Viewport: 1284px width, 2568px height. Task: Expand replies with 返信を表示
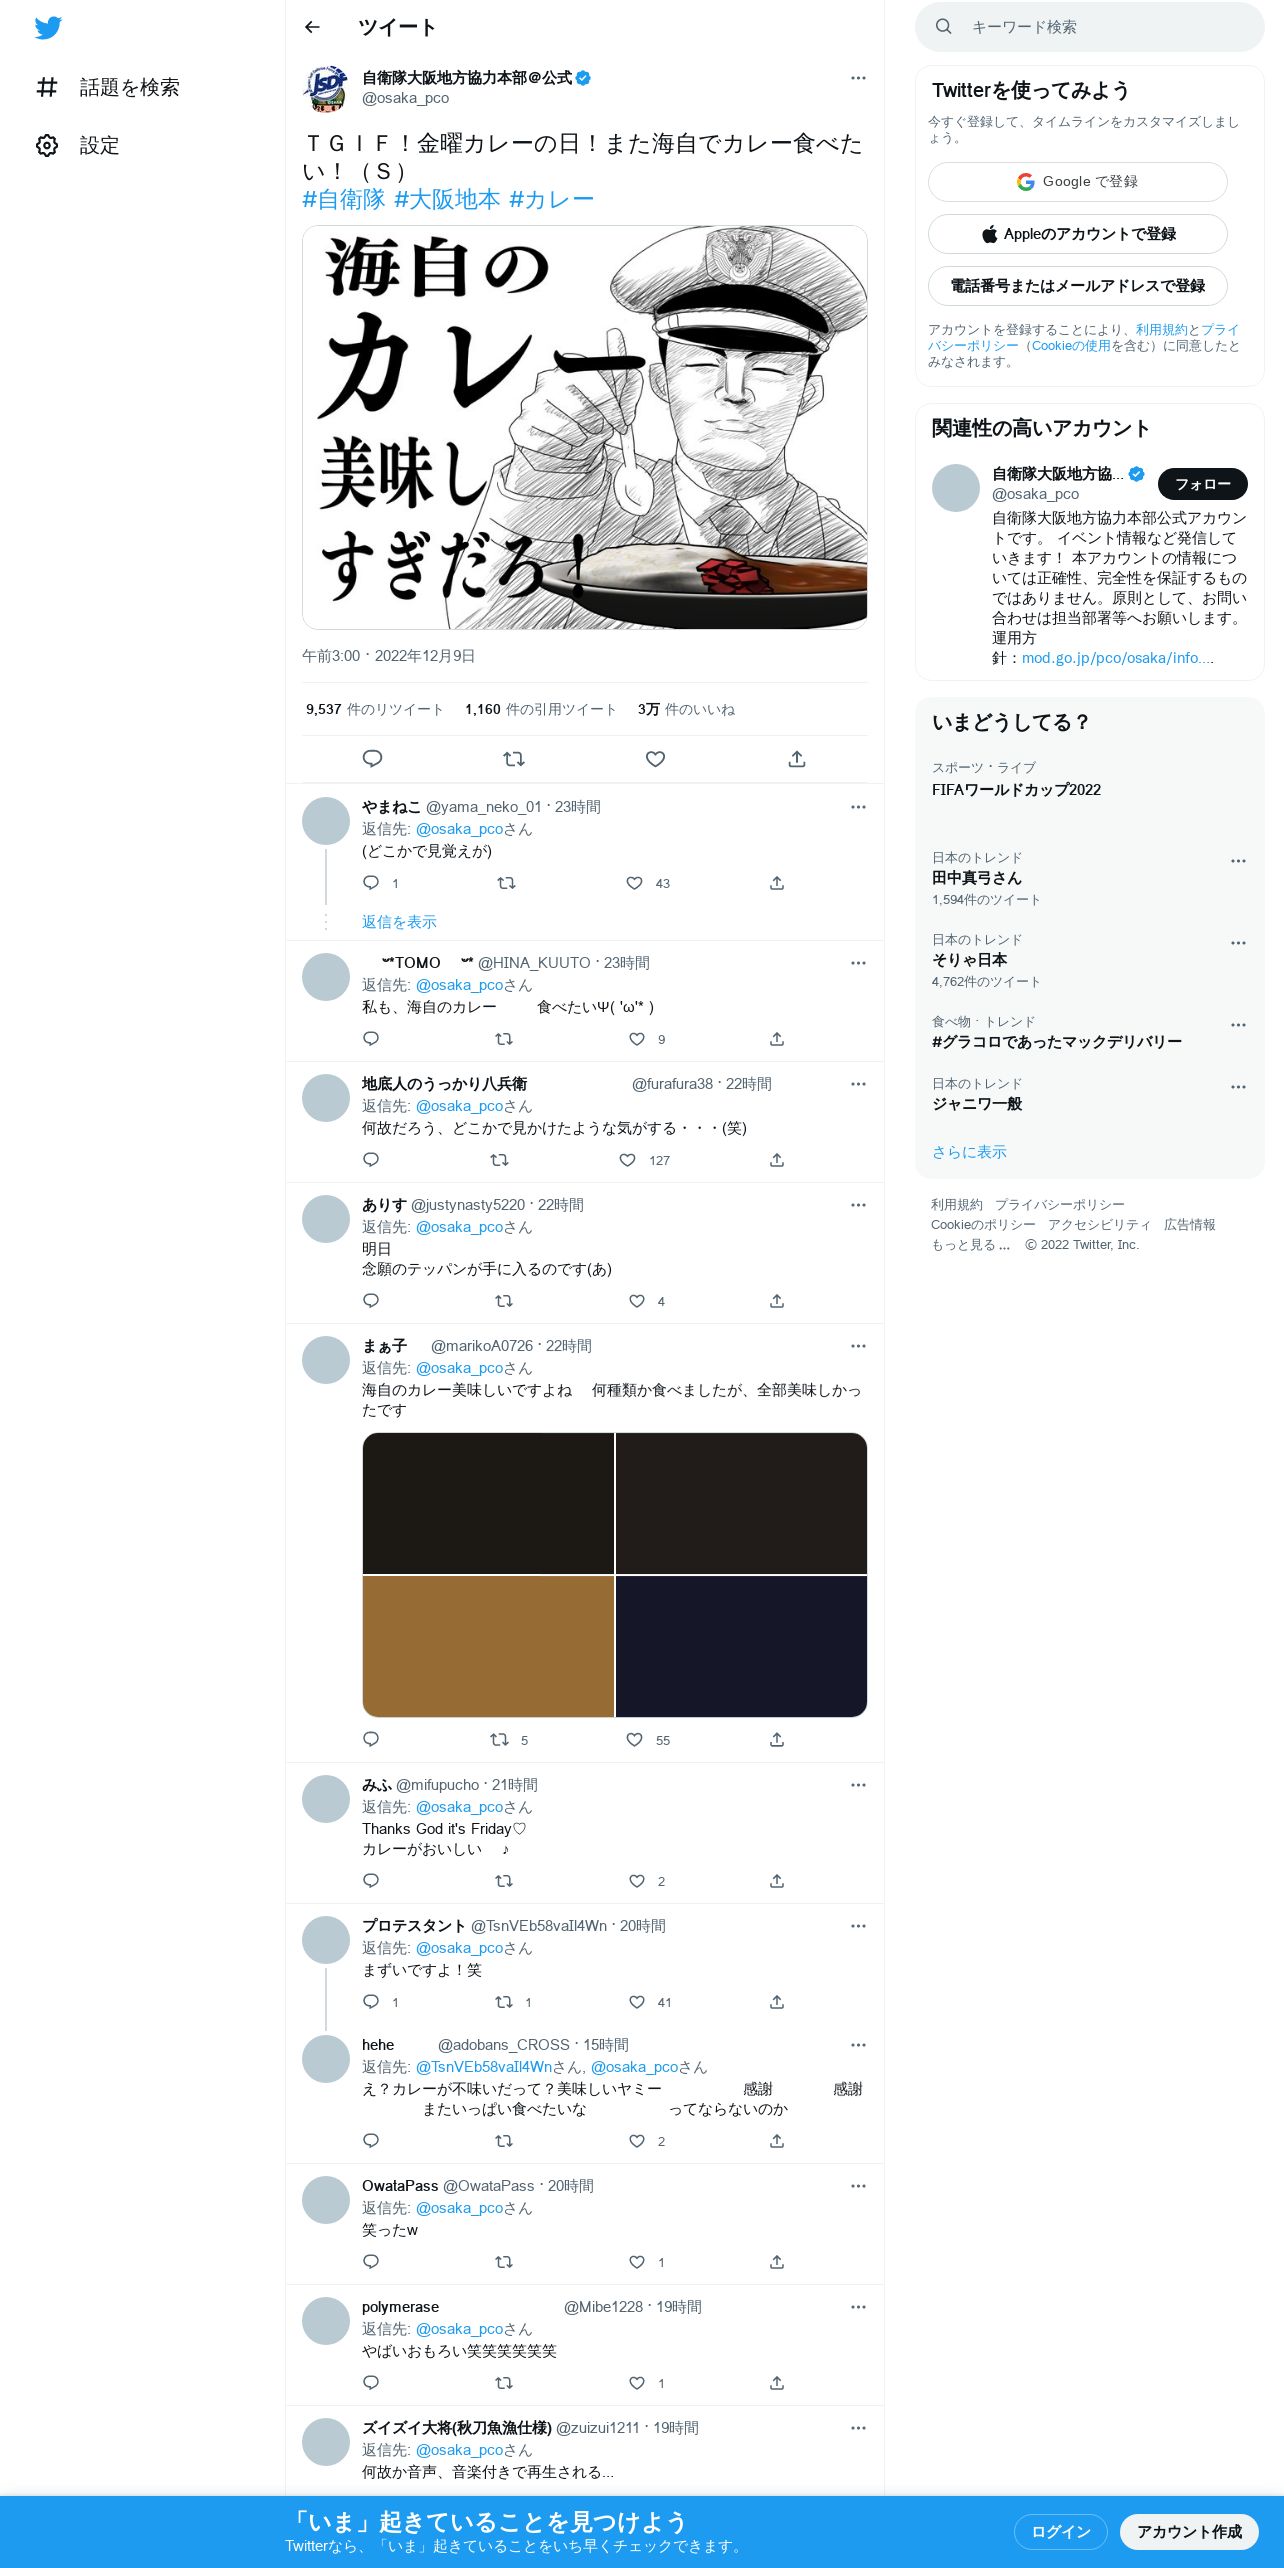click(399, 922)
